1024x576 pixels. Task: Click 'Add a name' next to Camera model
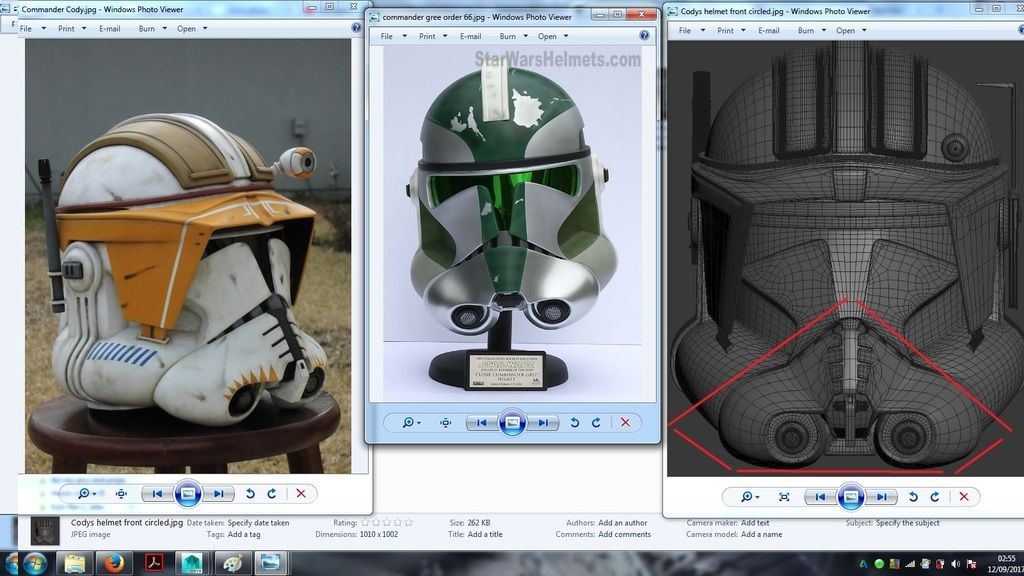(761, 534)
